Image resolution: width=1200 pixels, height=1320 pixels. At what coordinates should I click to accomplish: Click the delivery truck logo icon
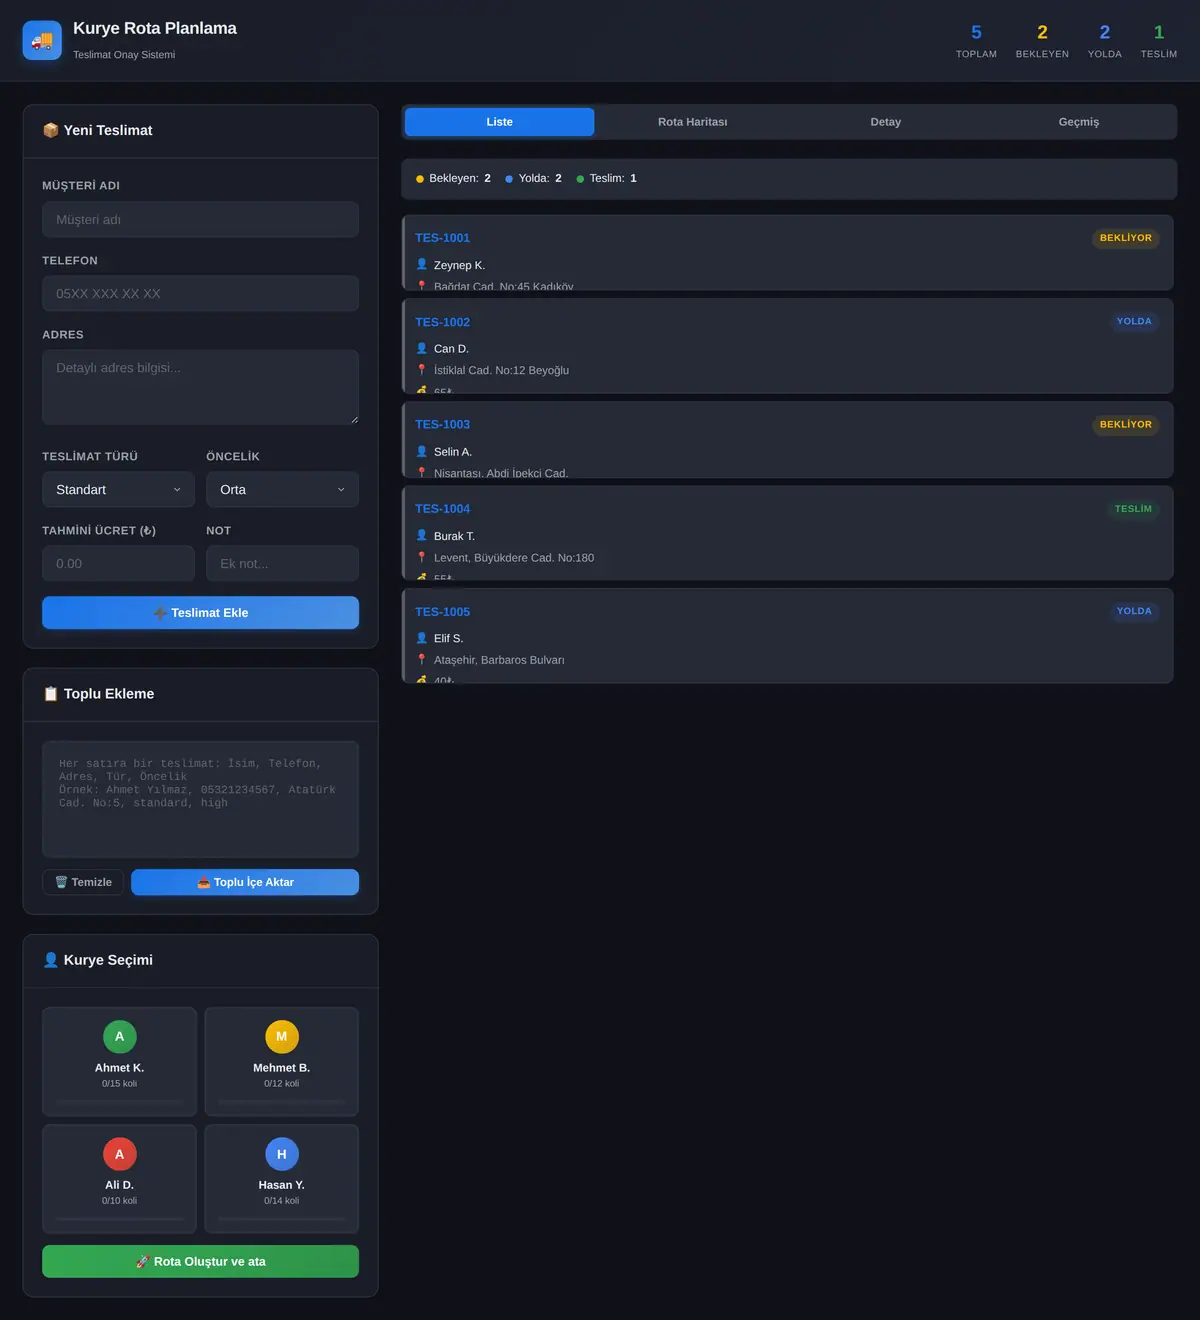click(42, 41)
